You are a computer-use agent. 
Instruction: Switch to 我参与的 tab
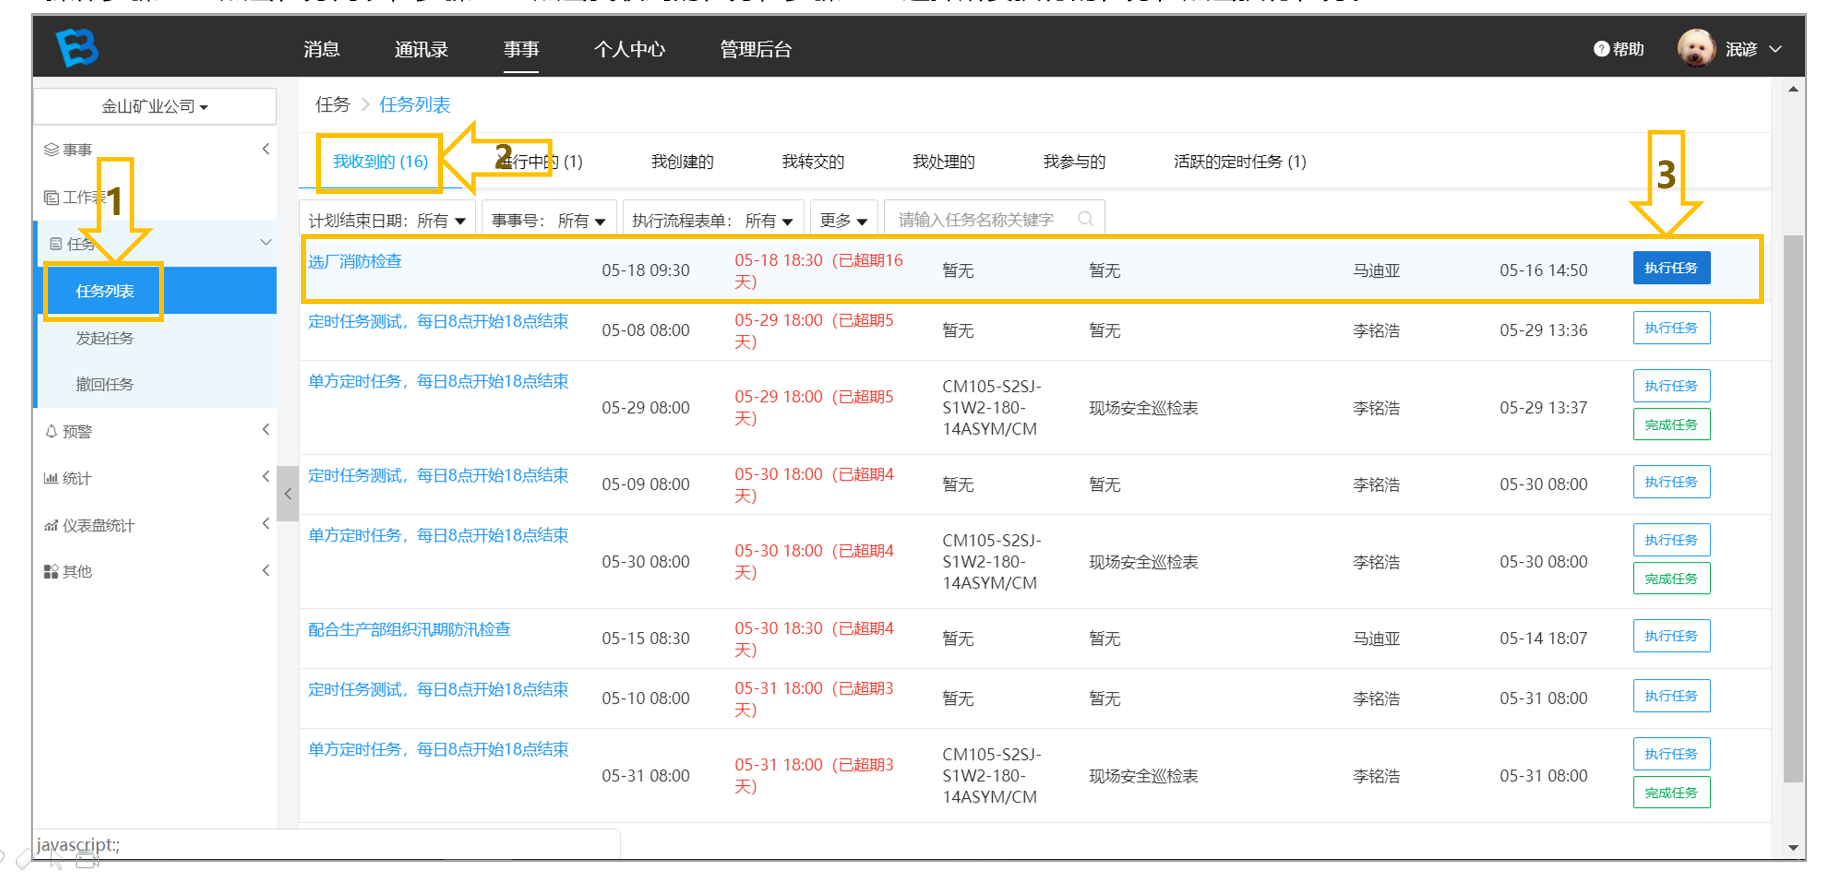[1074, 161]
